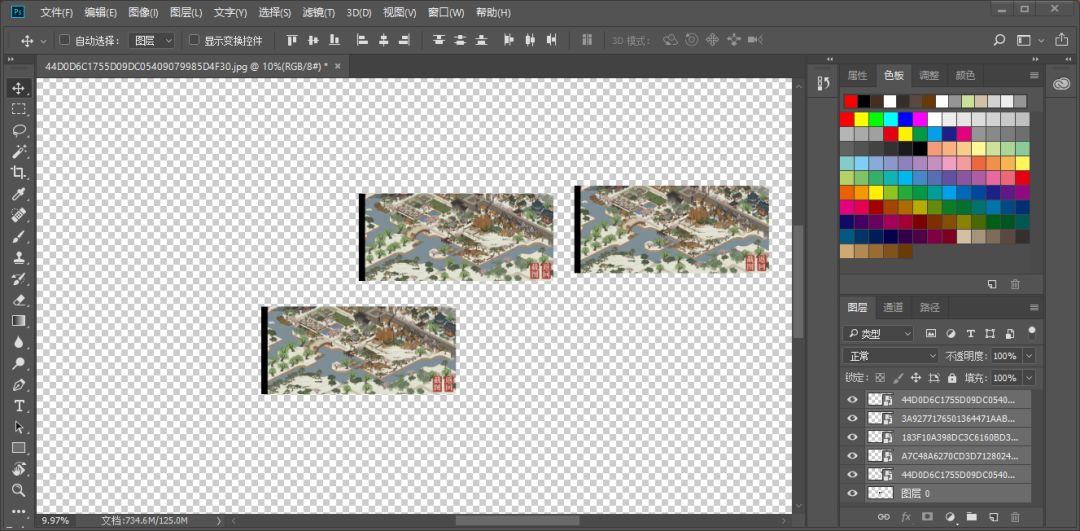Open the 正常 blend mode dropdown
1080x531 pixels.
tap(891, 356)
